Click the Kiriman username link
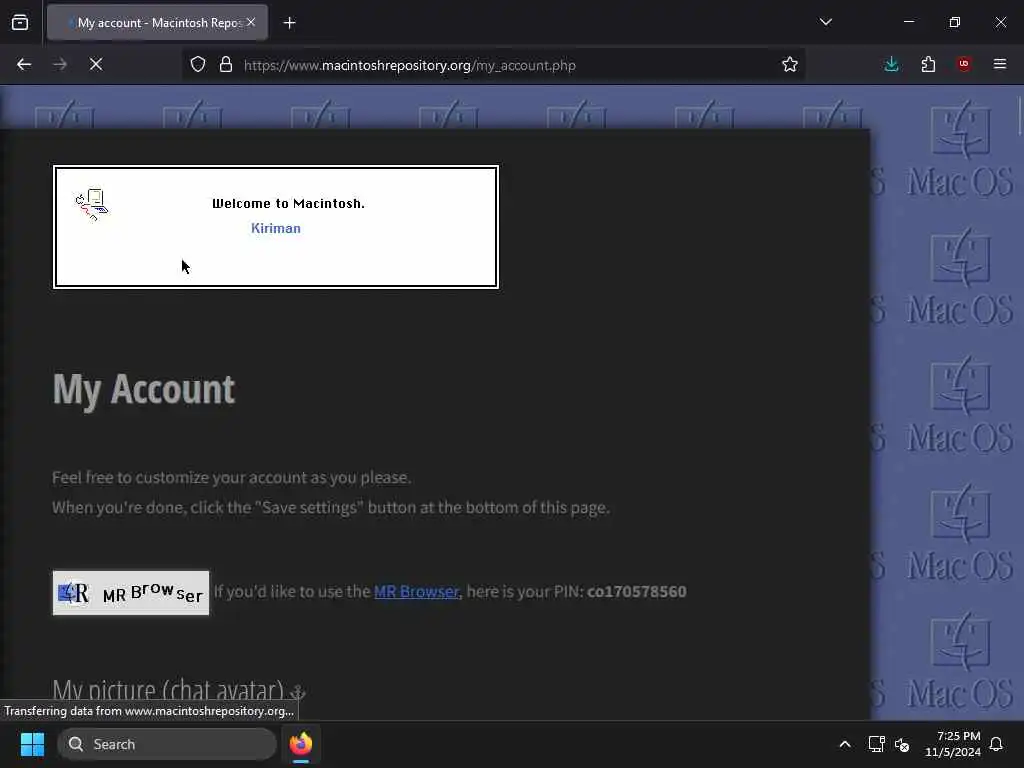This screenshot has width=1024, height=768. click(276, 229)
